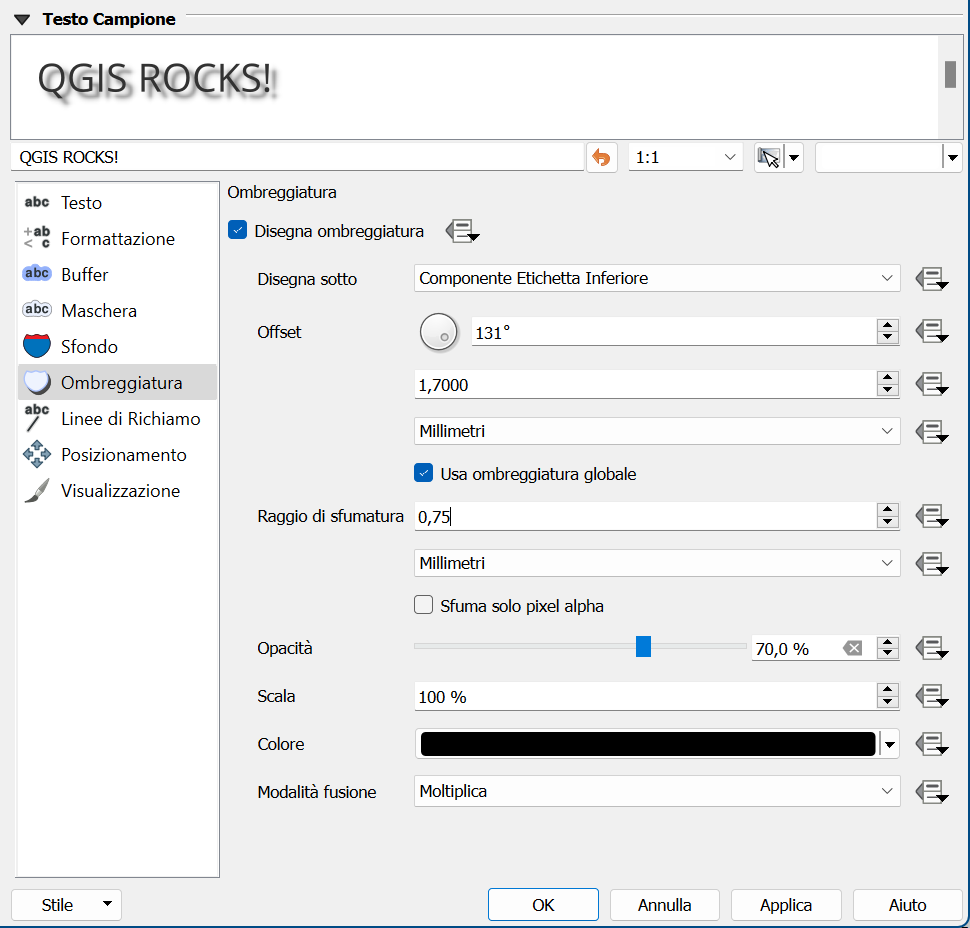Switch to the Maschera tab

[118, 311]
